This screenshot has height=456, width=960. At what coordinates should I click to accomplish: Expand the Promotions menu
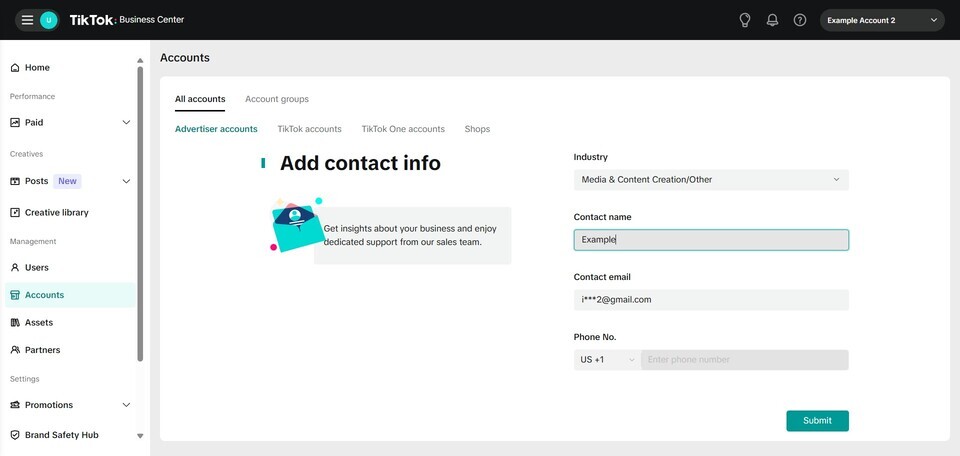126,405
